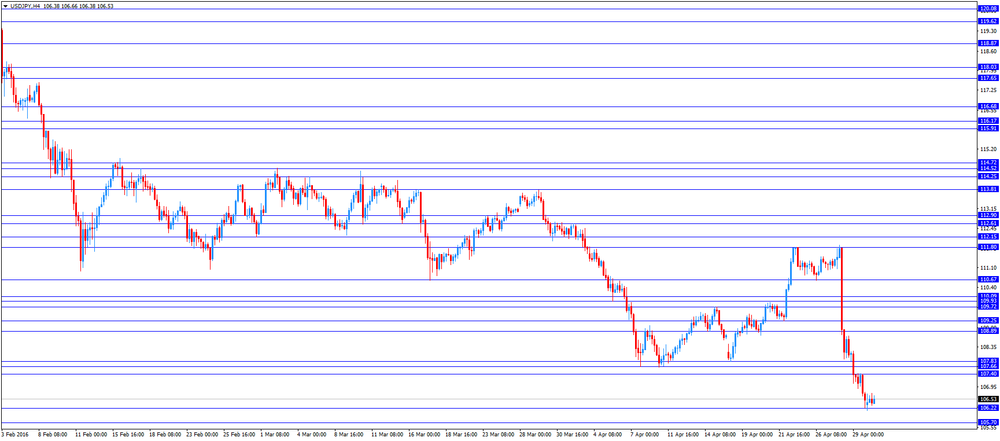Click the 11 Feb 00:00 time axis label
This screenshot has height=441, width=1000.
pos(92,435)
